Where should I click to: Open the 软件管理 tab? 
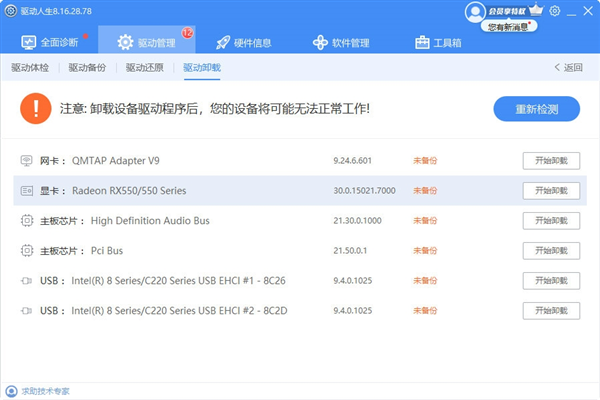point(341,42)
